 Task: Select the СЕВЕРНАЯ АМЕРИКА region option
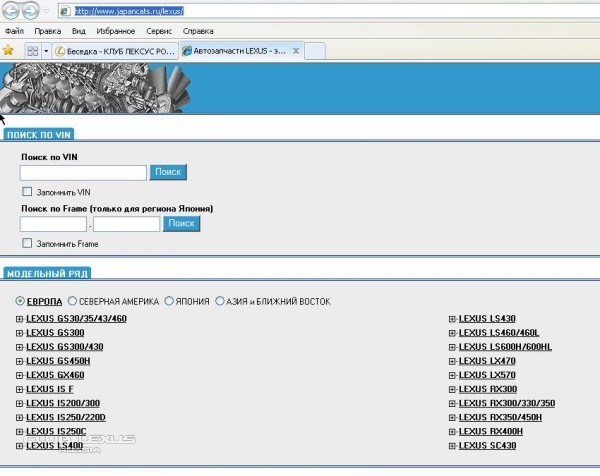click(x=73, y=301)
